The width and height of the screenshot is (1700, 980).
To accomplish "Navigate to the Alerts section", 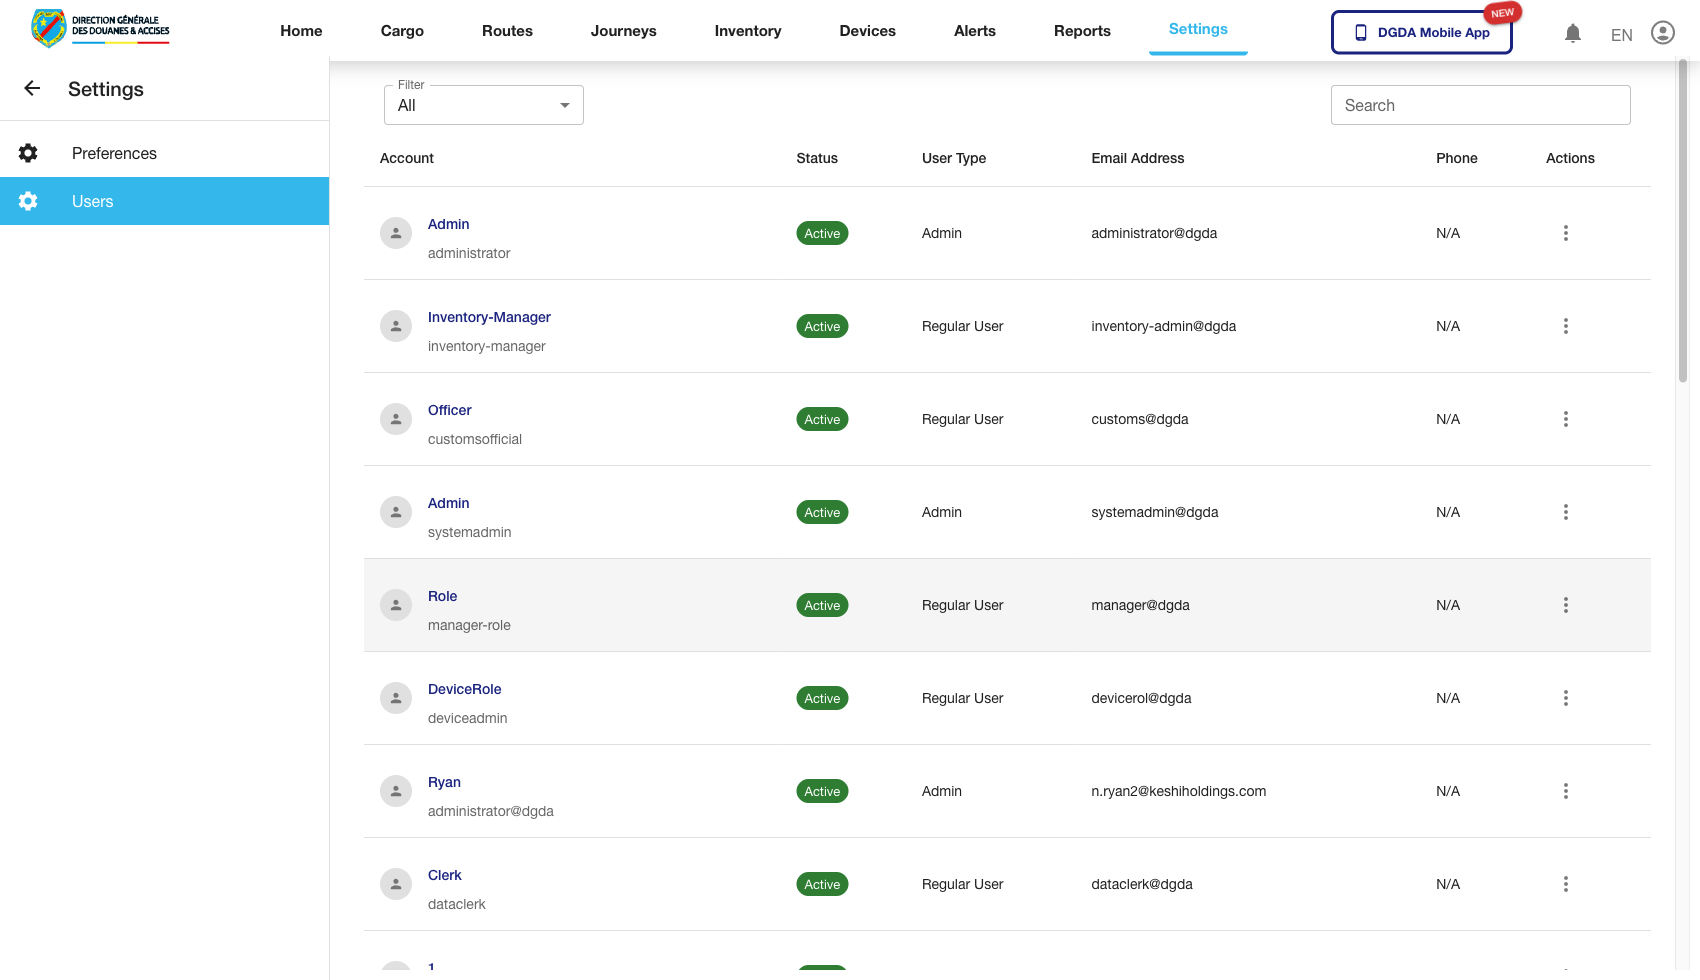I will 974,31.
